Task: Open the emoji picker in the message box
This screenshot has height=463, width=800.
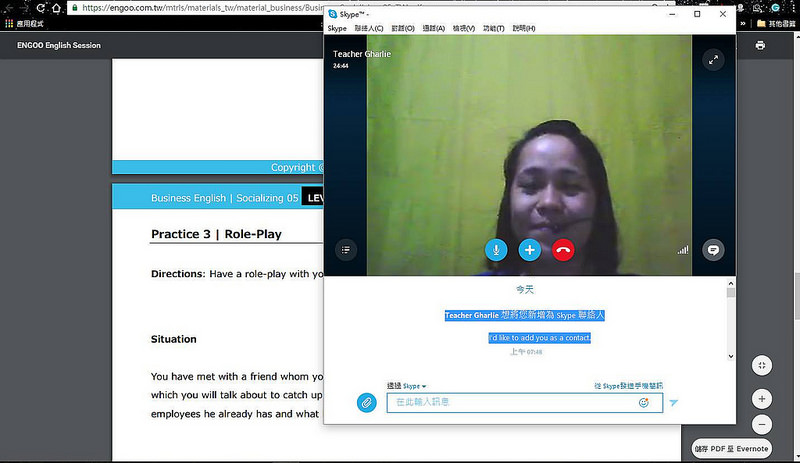Action: (x=644, y=402)
